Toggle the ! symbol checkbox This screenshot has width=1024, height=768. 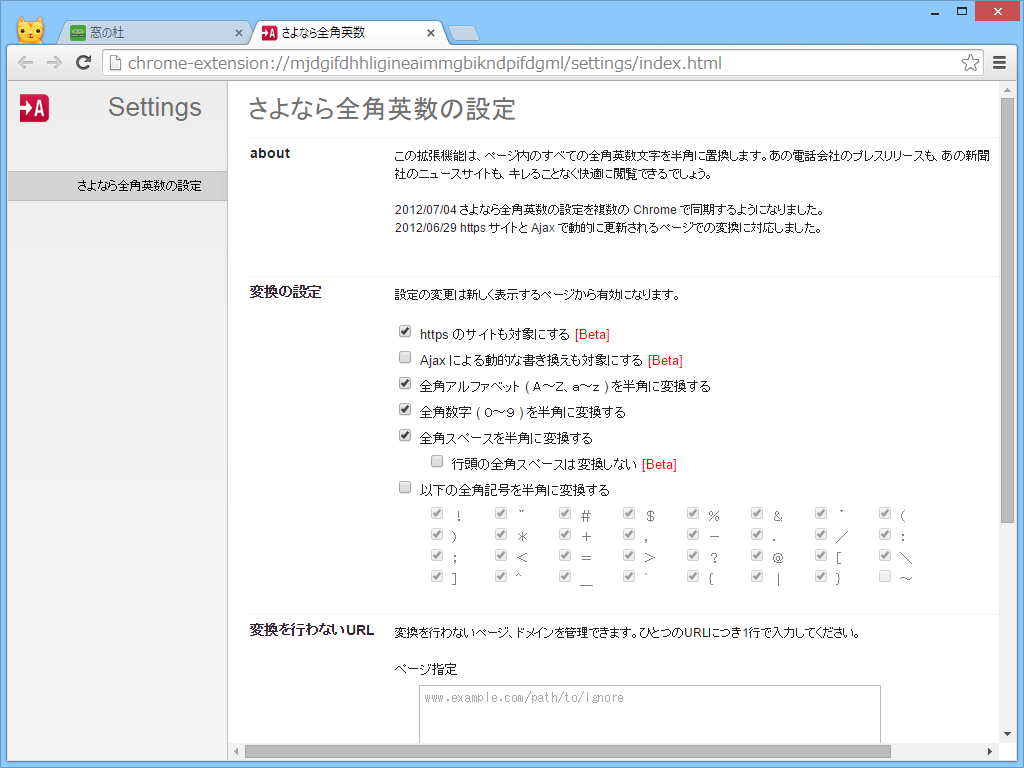pyautogui.click(x=437, y=513)
